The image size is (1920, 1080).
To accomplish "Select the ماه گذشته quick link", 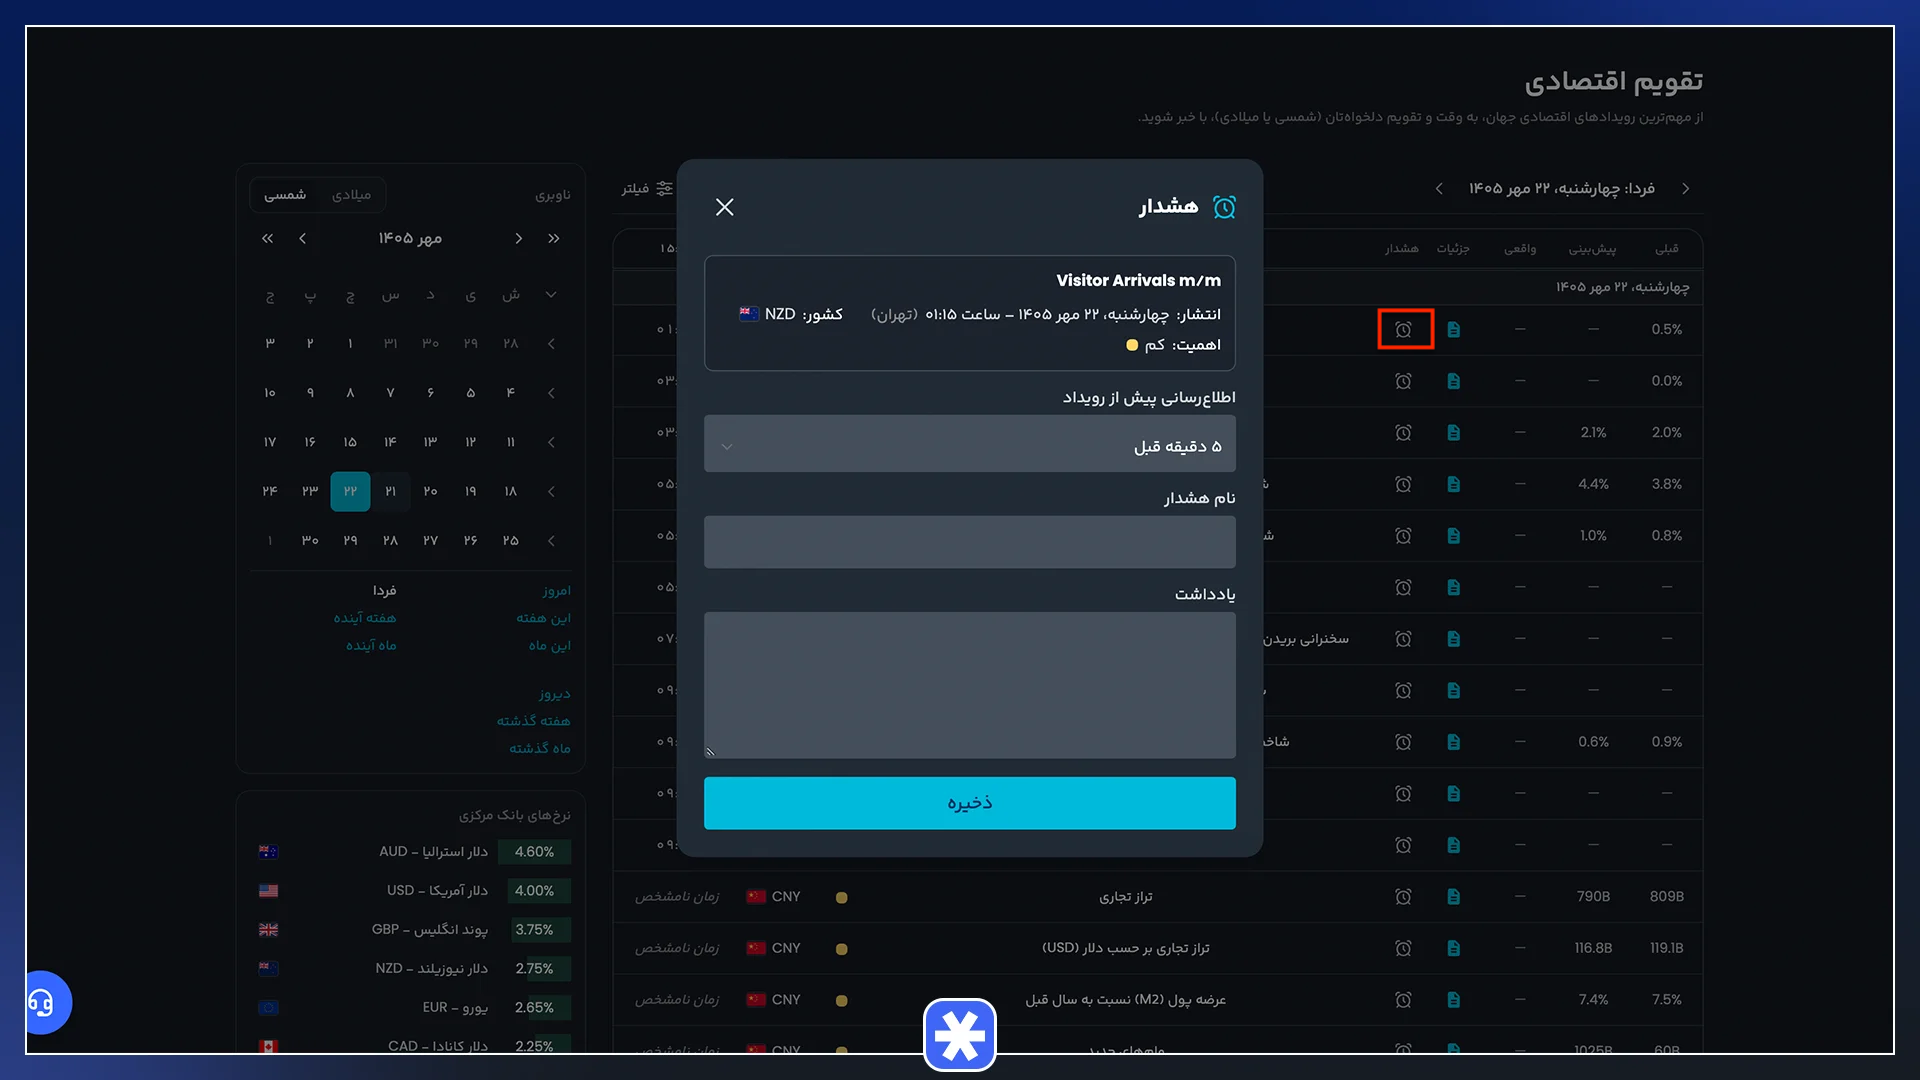I will point(540,748).
